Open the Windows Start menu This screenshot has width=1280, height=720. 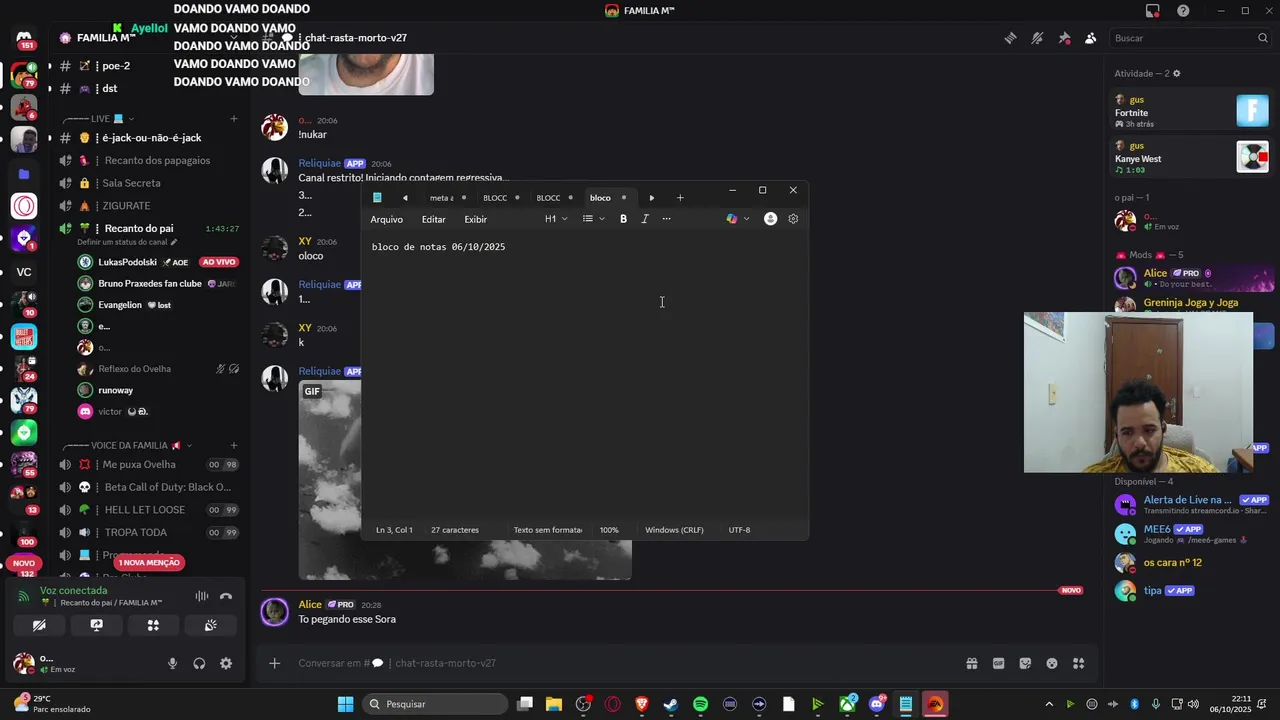click(345, 704)
